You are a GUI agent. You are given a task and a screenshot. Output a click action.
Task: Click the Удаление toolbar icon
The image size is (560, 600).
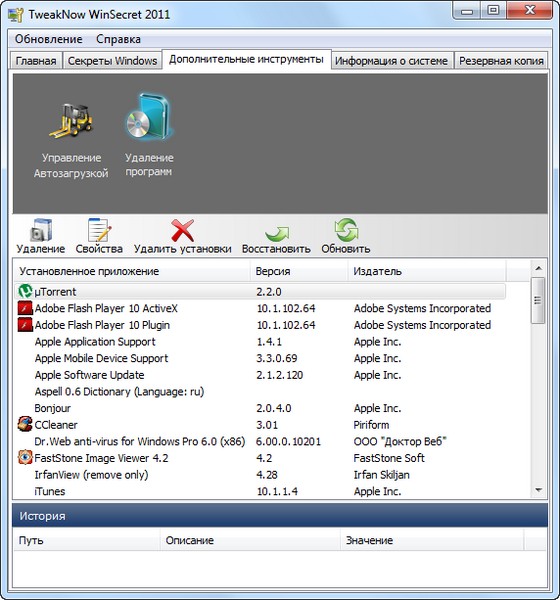pyautogui.click(x=41, y=230)
